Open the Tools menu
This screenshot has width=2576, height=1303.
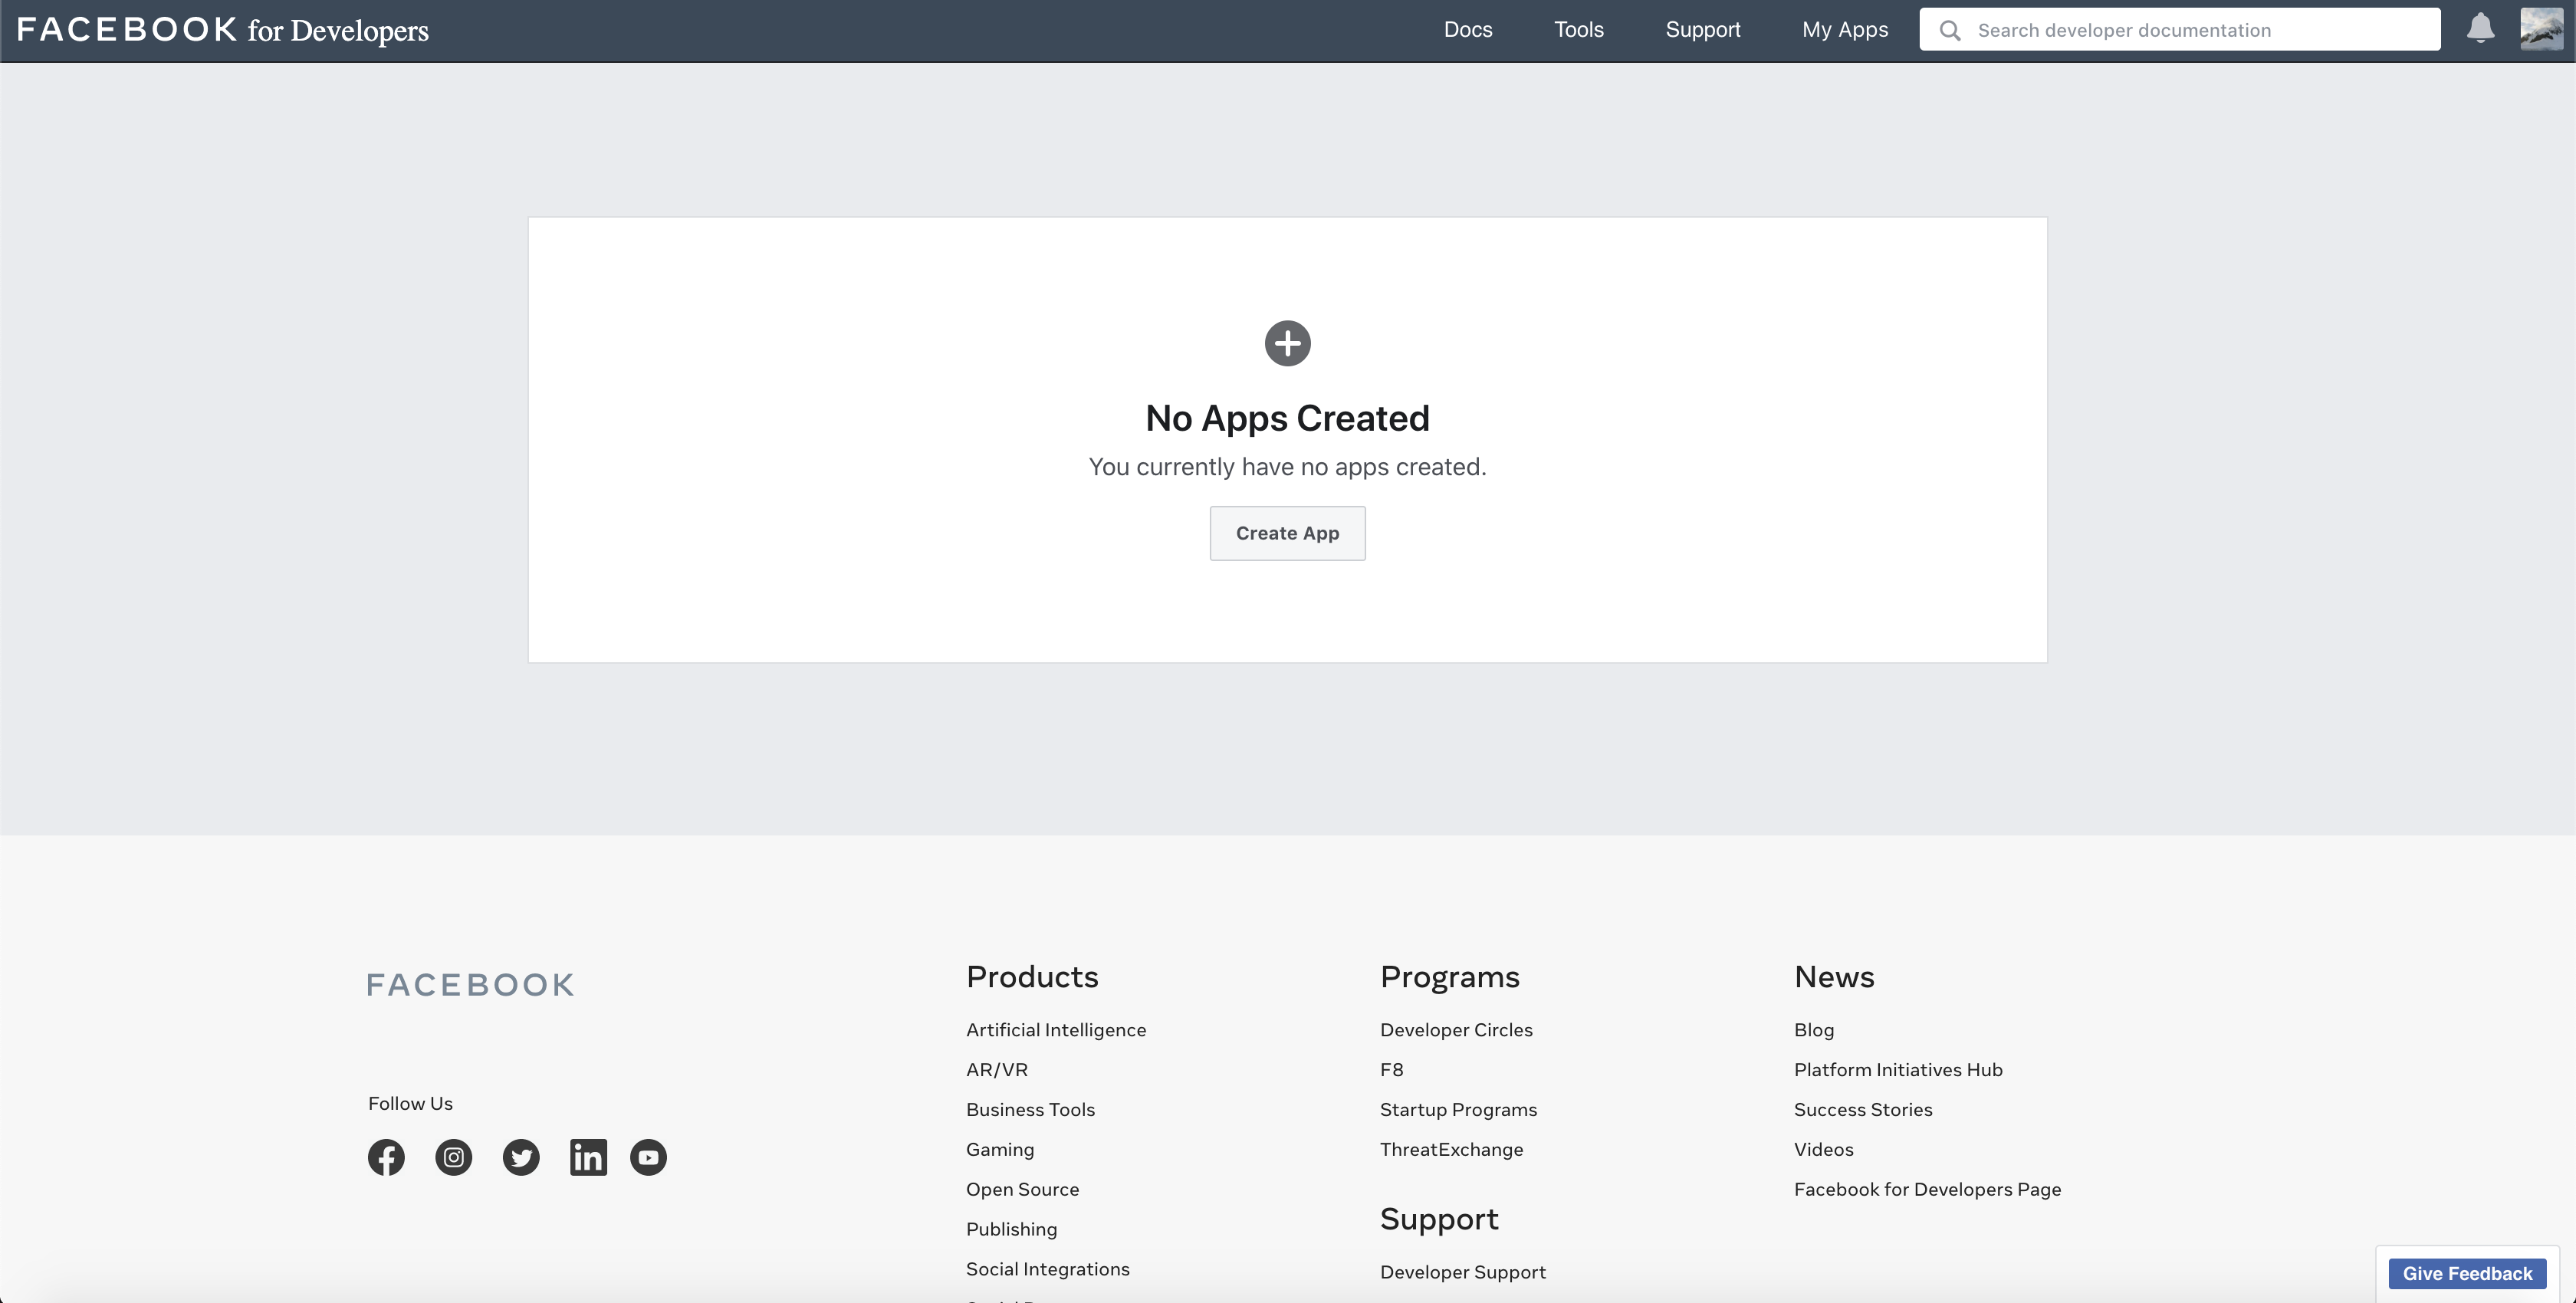(1578, 30)
